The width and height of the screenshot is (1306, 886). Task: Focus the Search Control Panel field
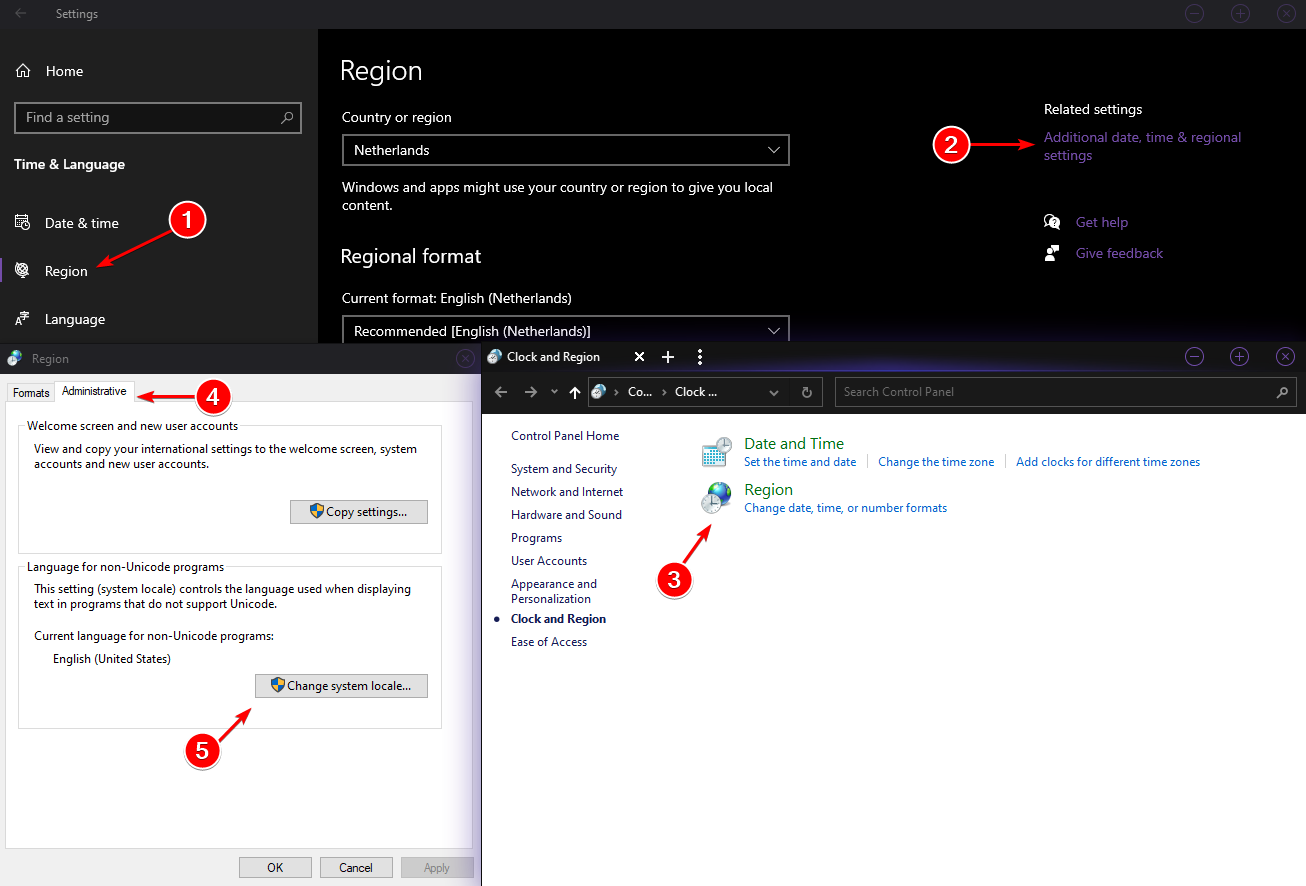pyautogui.click(x=1066, y=392)
